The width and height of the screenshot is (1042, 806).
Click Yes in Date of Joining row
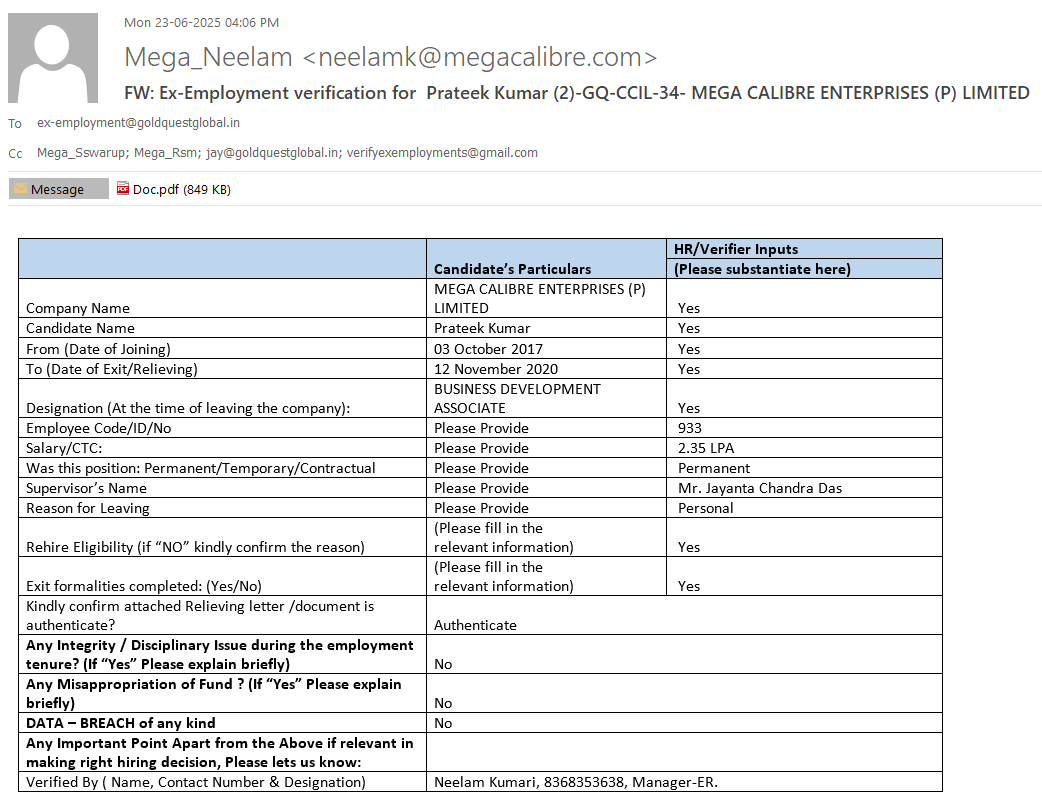coord(688,349)
